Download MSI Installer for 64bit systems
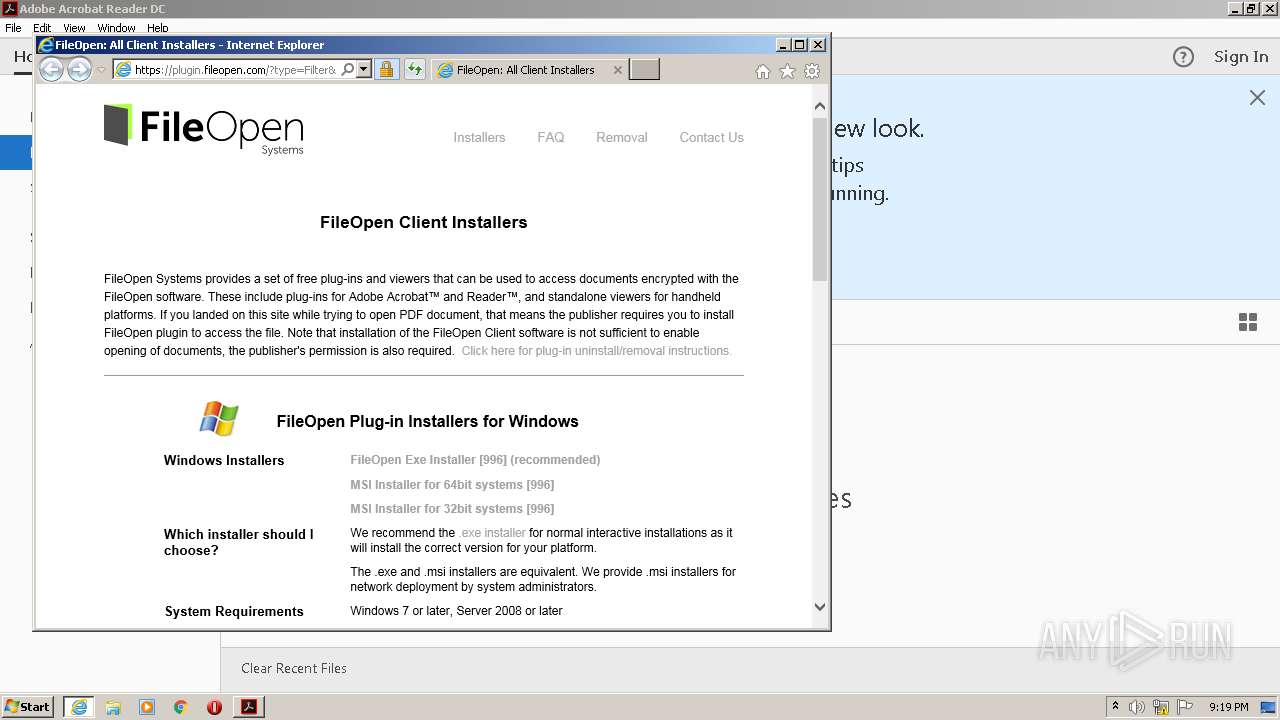This screenshot has height=720, width=1280. click(x=452, y=485)
